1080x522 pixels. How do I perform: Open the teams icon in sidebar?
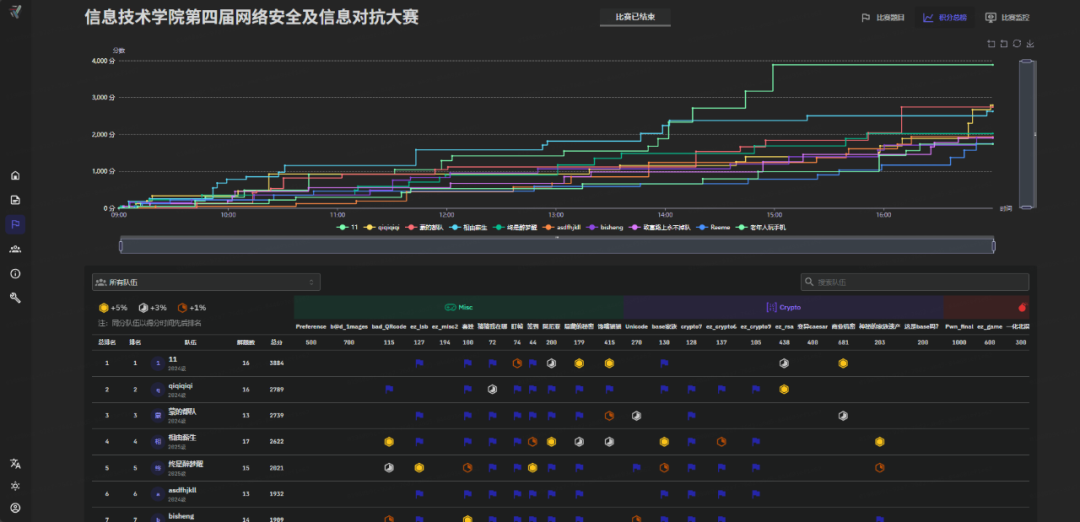15,248
